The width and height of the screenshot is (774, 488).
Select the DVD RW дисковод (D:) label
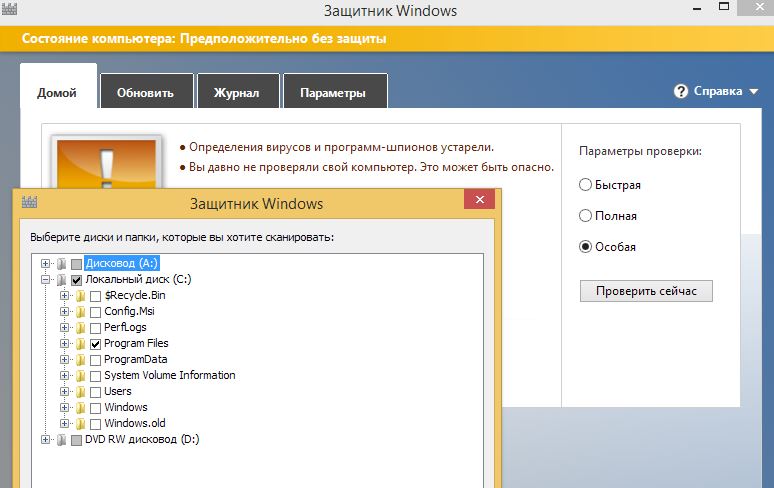tap(142, 440)
